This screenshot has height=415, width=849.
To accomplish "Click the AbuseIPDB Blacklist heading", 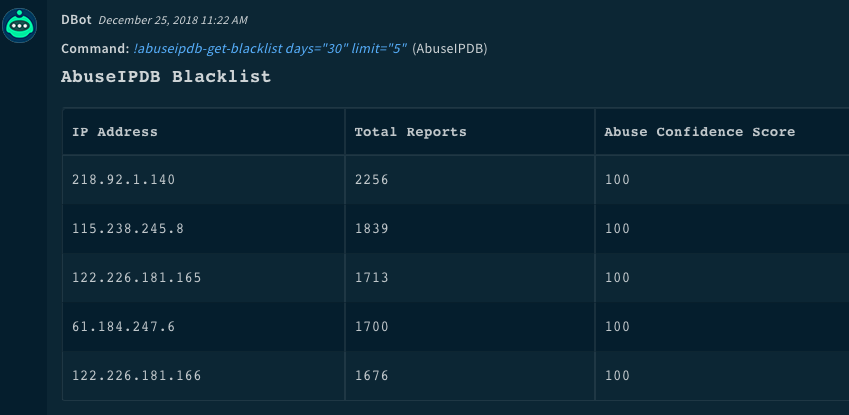I will click(166, 77).
